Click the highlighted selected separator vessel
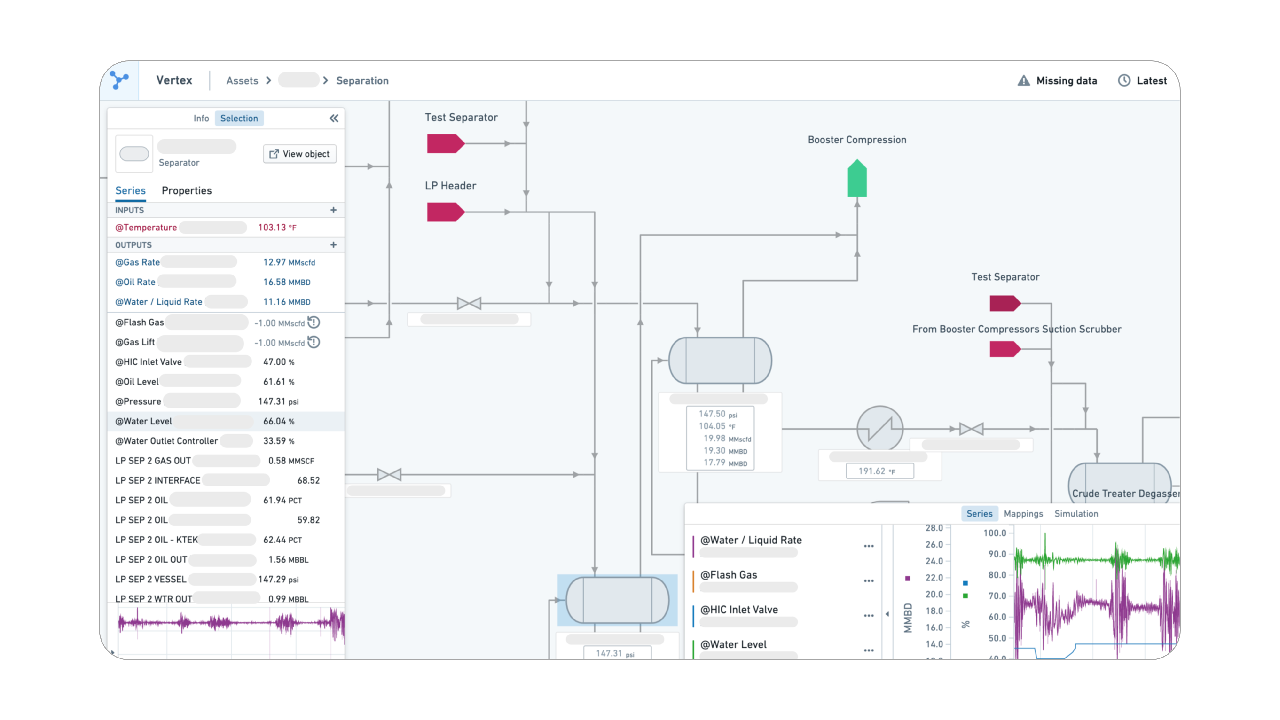Image resolution: width=1280 pixels, height=720 pixels. pyautogui.click(x=617, y=600)
